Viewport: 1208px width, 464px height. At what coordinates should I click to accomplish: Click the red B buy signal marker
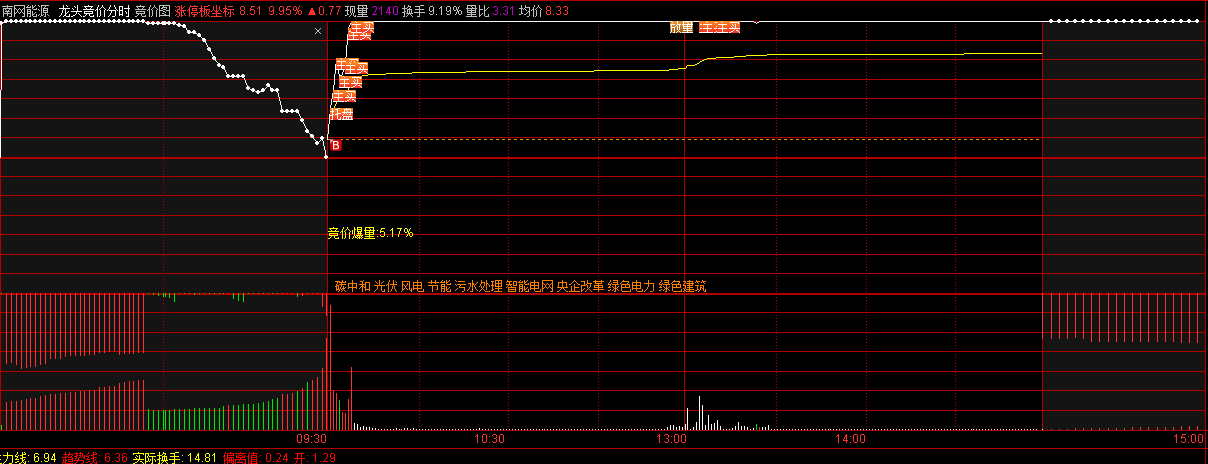point(335,146)
